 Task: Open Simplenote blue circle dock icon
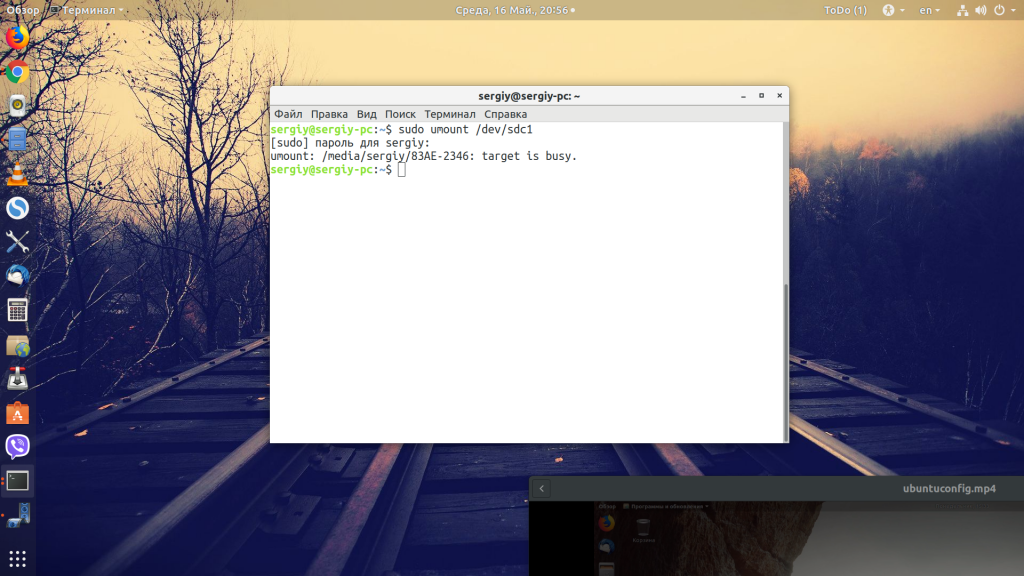point(18,208)
